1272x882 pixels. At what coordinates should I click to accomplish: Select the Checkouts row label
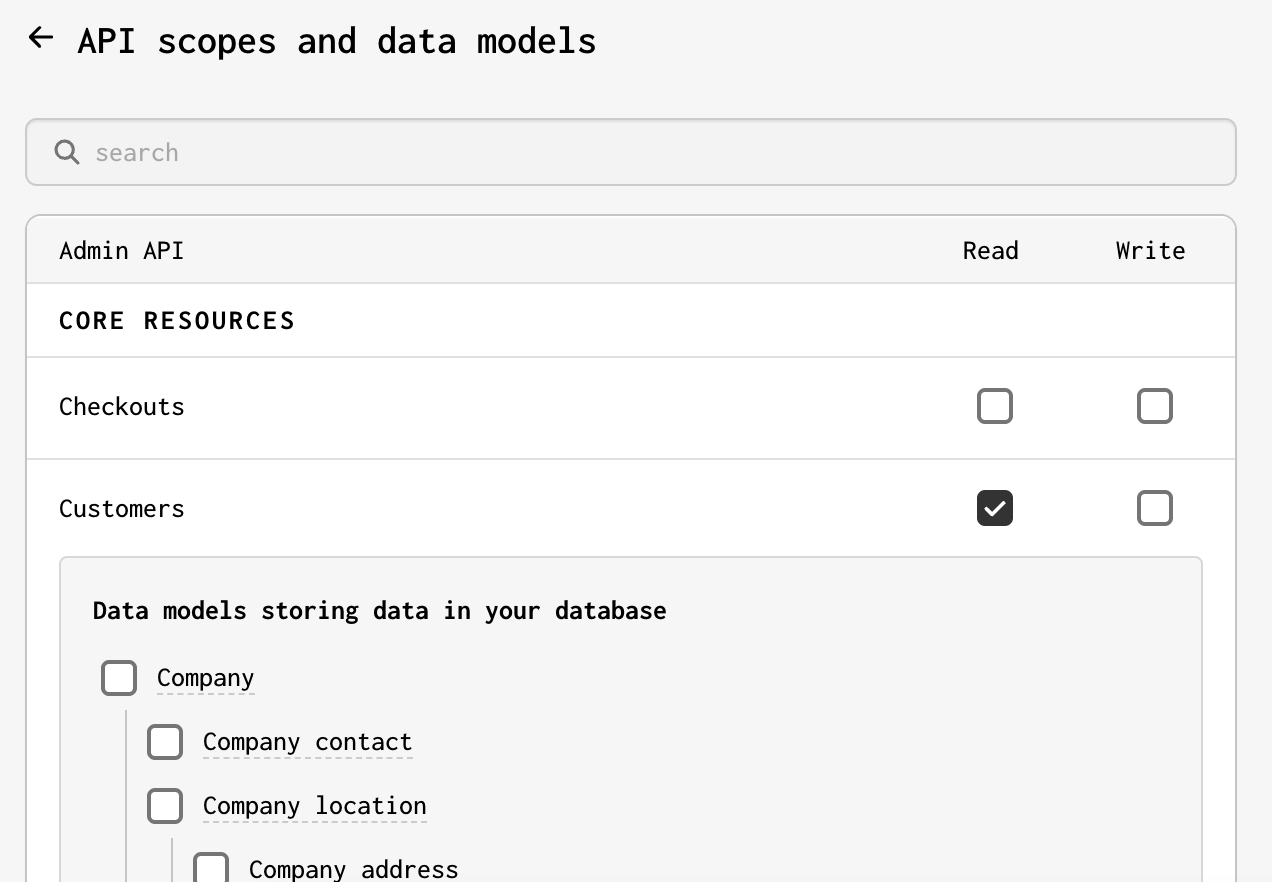click(x=122, y=407)
